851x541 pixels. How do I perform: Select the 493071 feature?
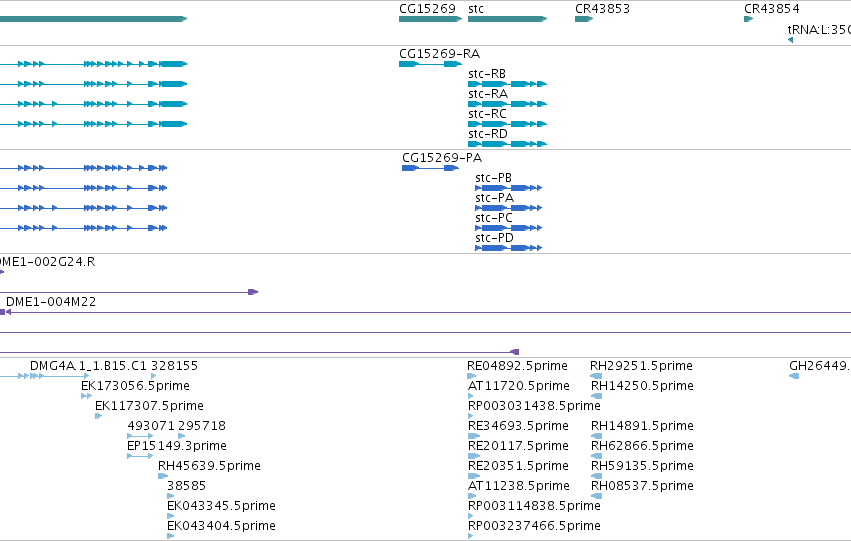point(140,436)
